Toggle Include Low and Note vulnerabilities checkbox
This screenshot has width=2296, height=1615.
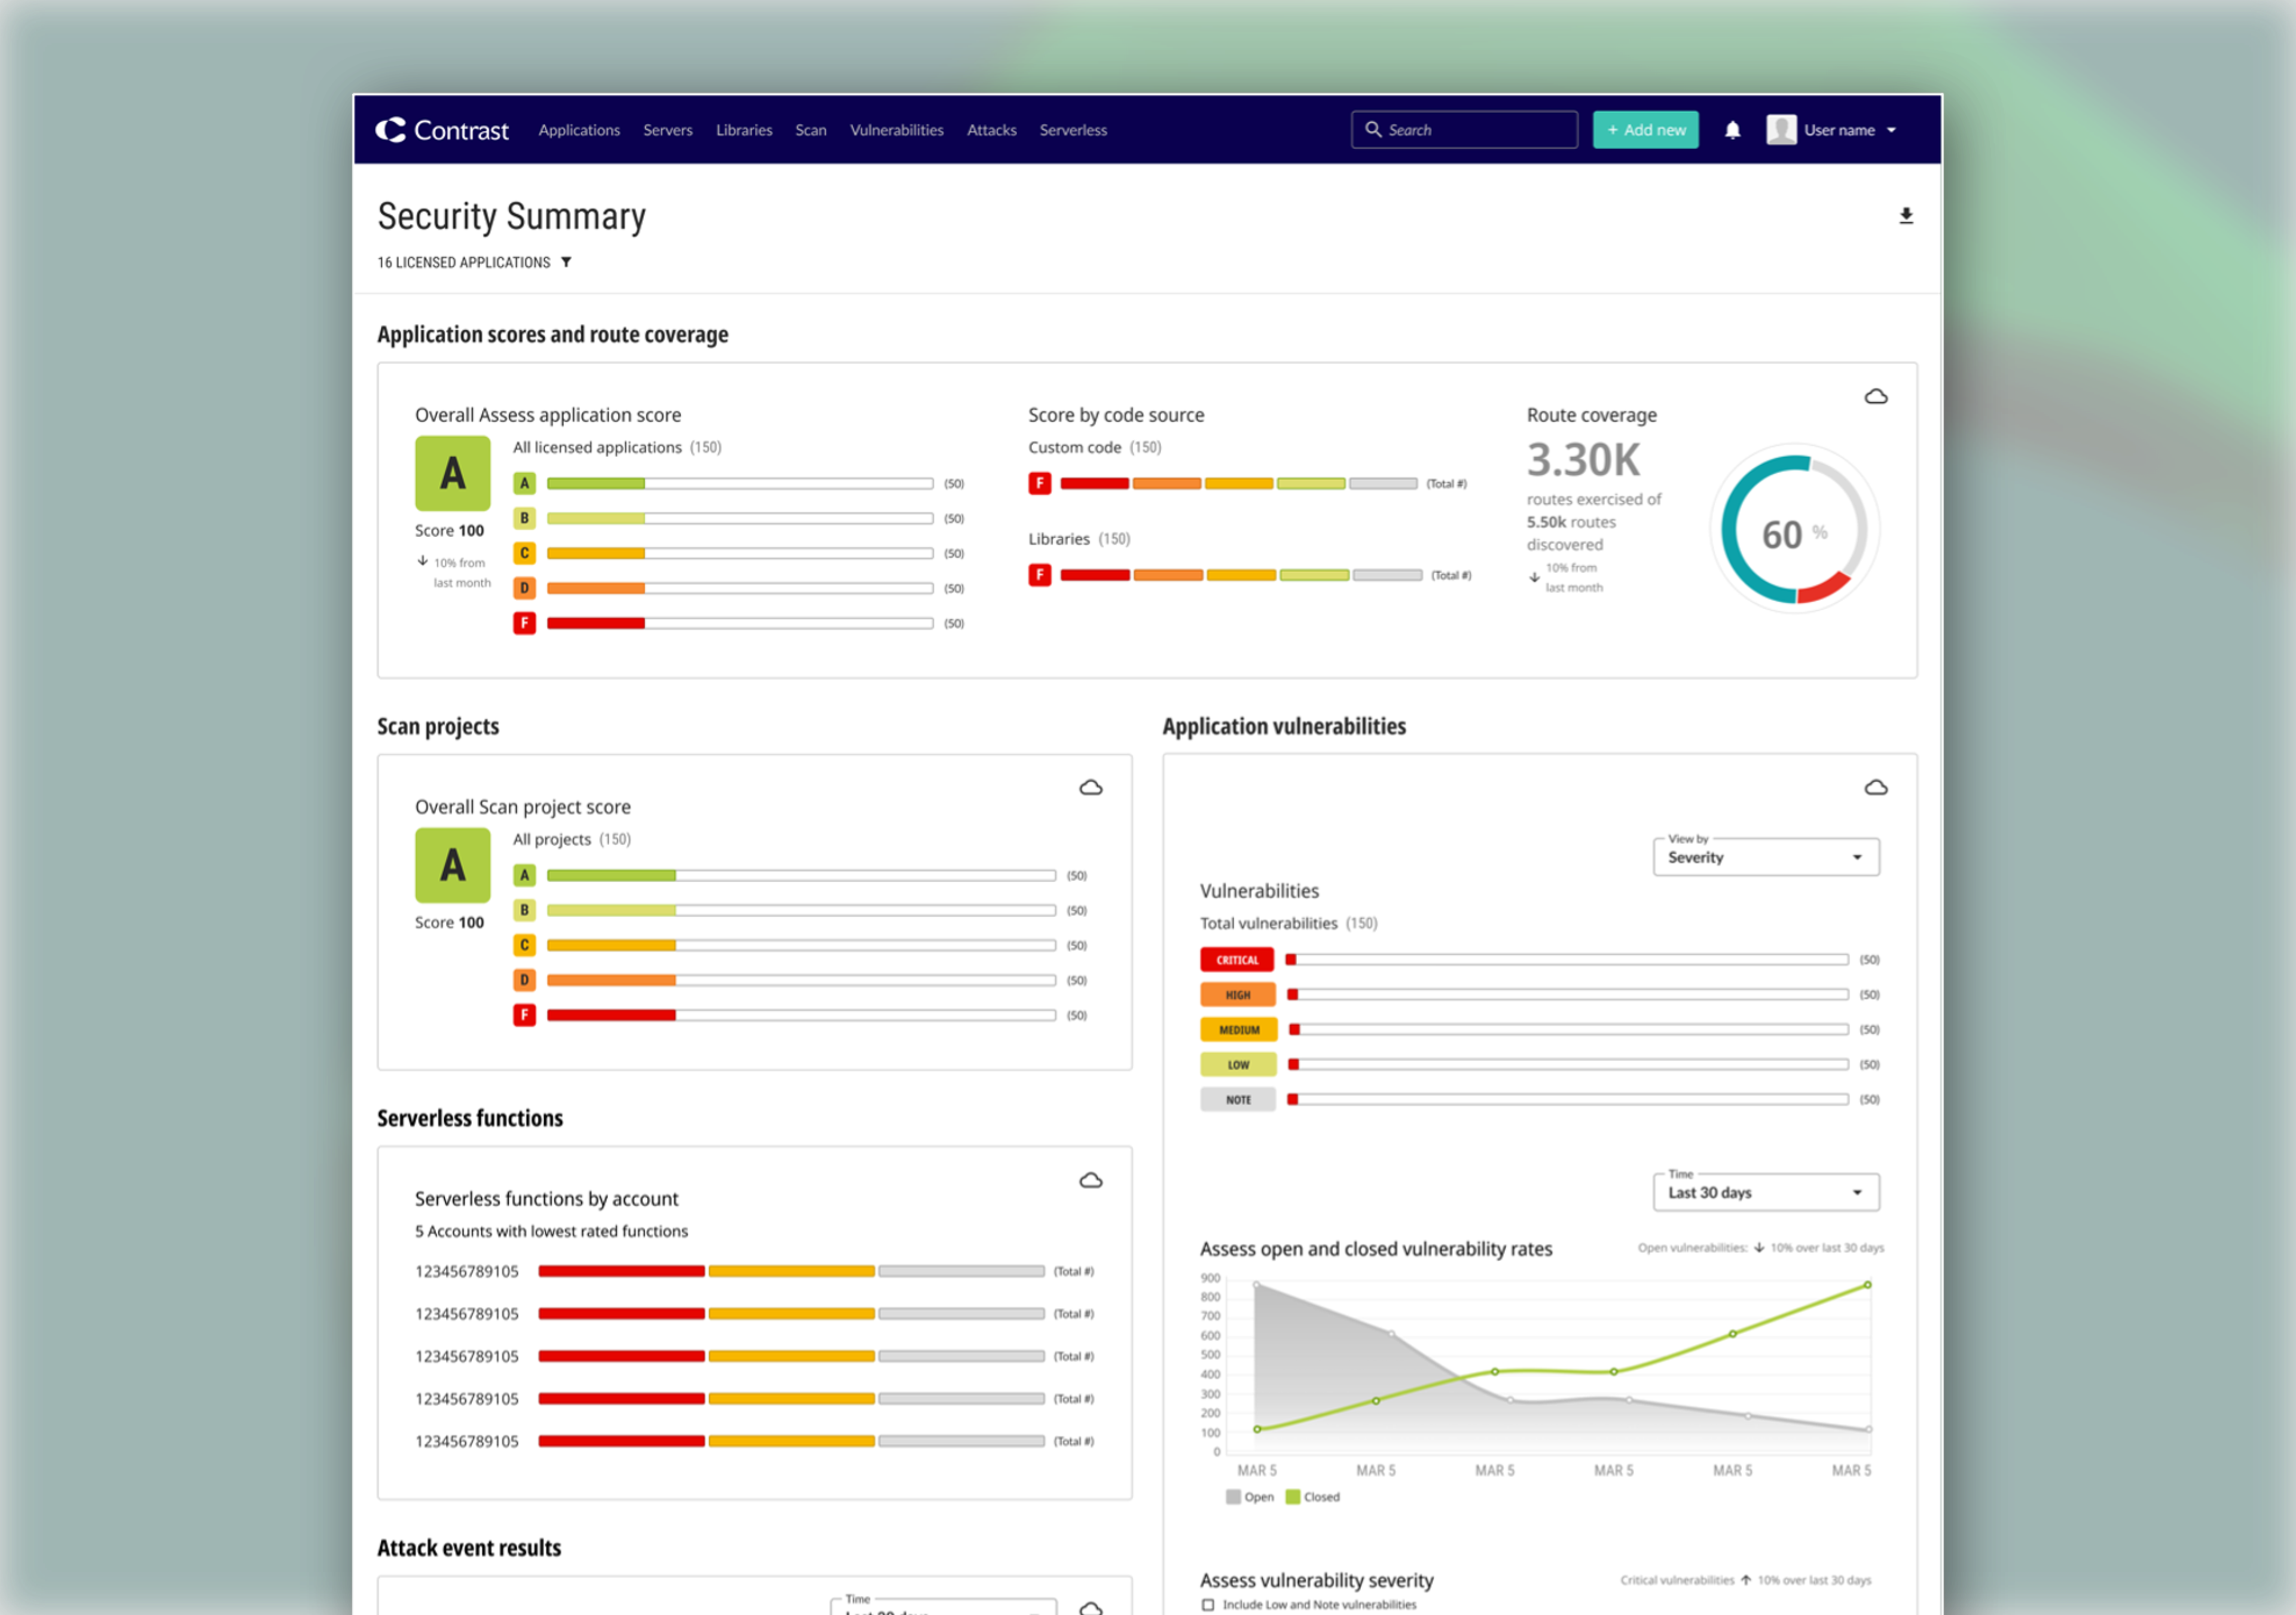coord(1208,1604)
